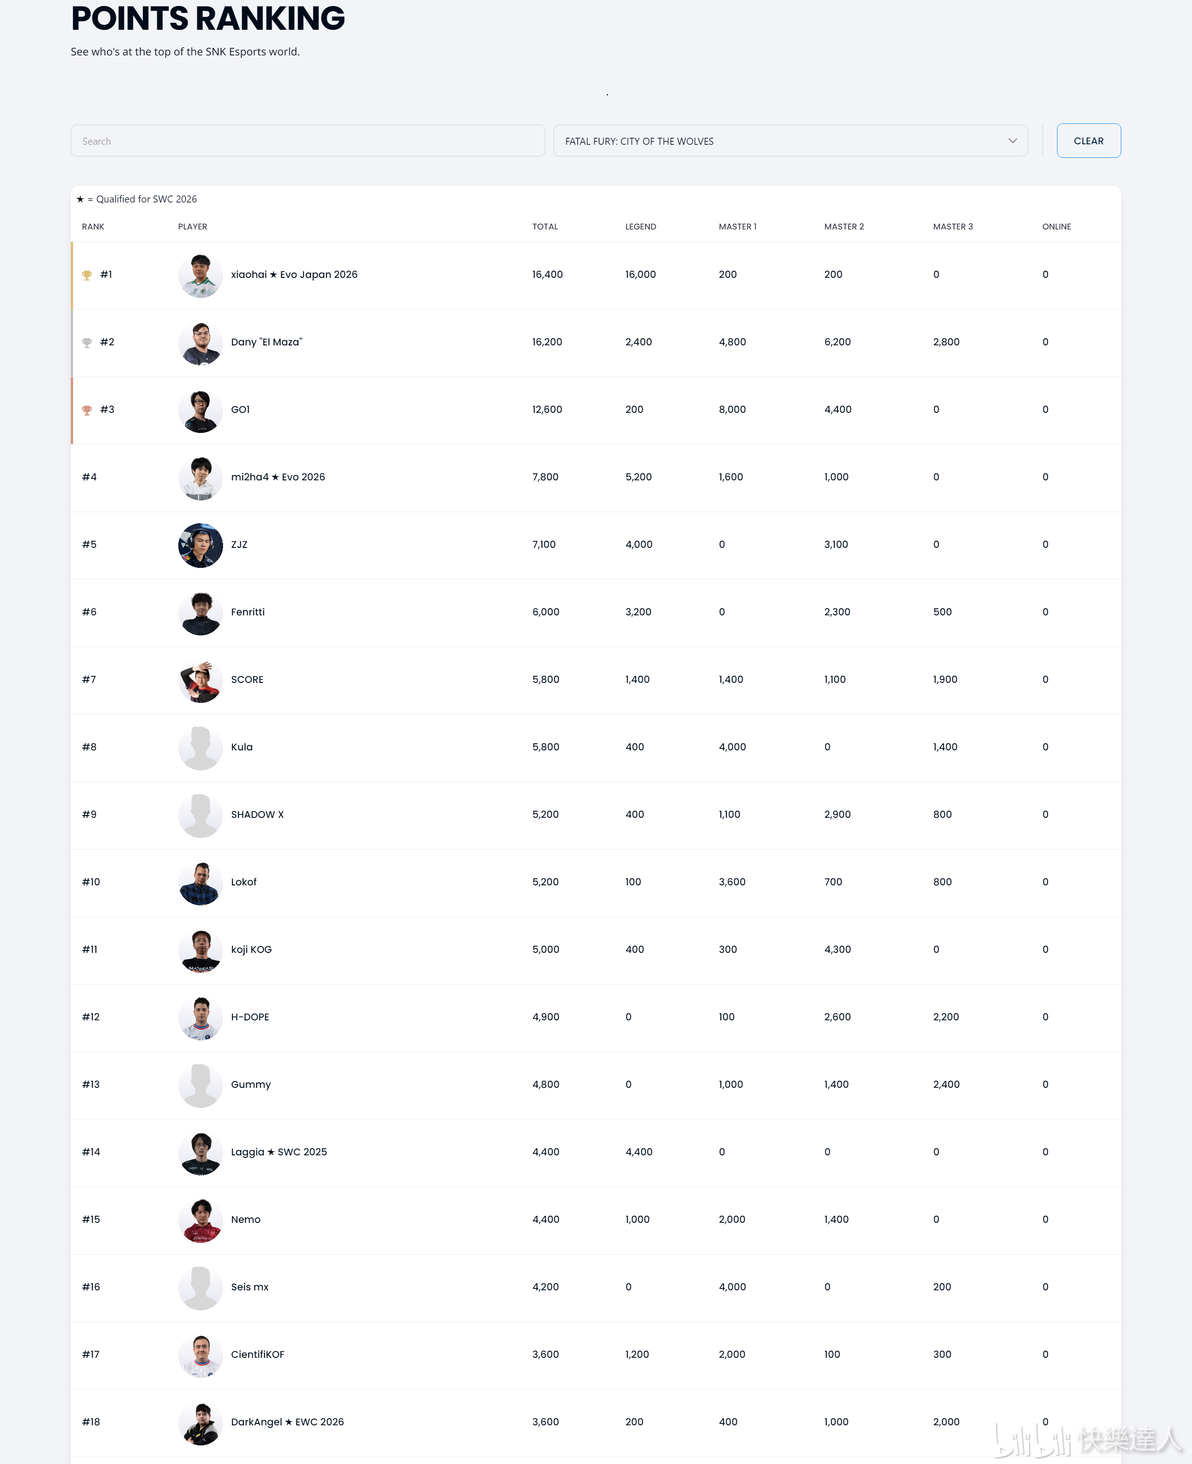Screen dimensions: 1192x1464
Task: Click Kula's placeholder avatar icon
Action: click(x=200, y=747)
